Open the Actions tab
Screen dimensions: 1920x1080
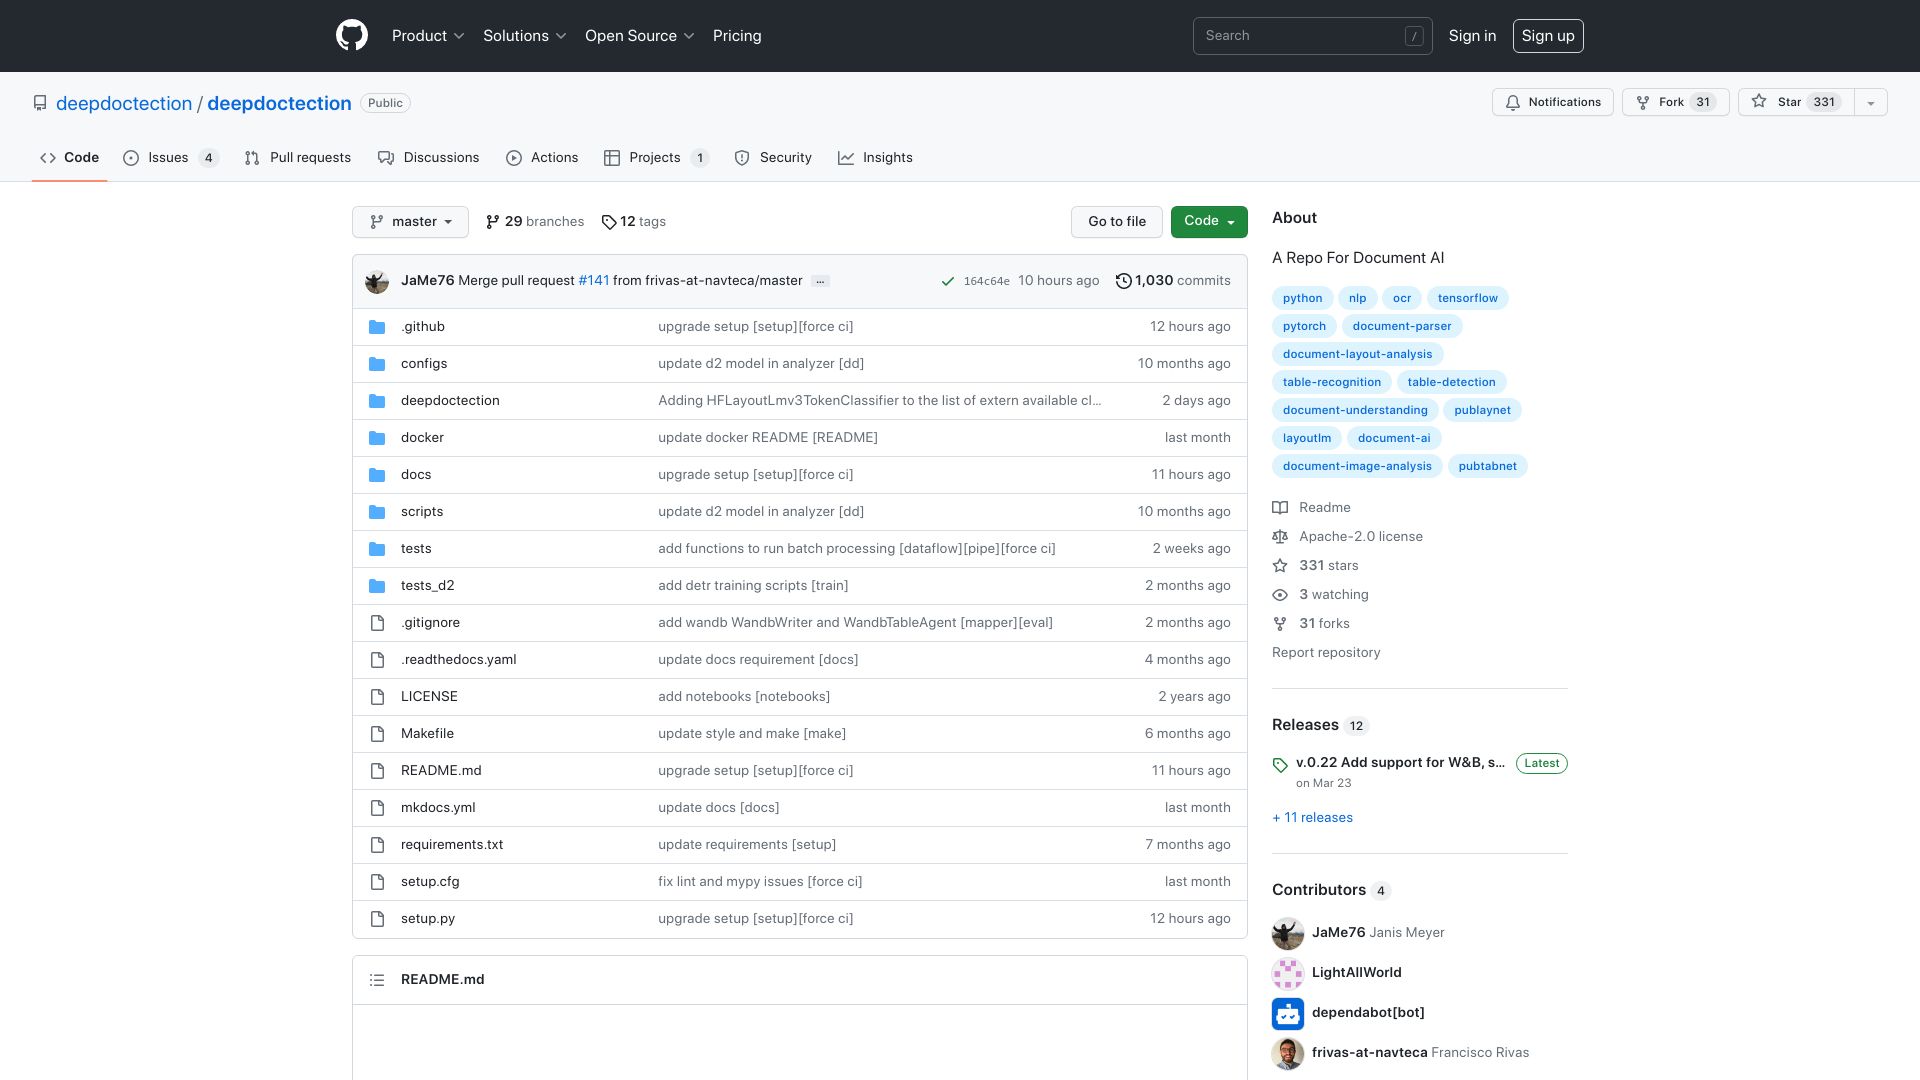coord(542,158)
